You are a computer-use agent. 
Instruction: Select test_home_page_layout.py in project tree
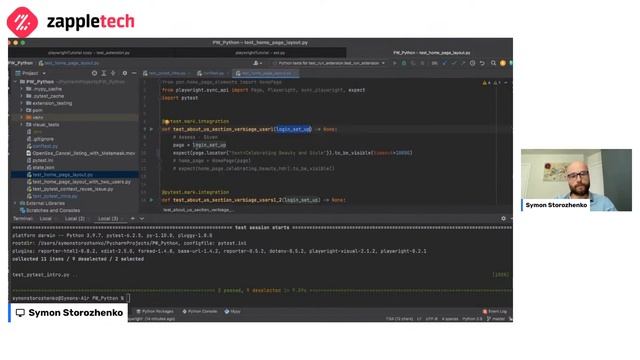[60, 175]
